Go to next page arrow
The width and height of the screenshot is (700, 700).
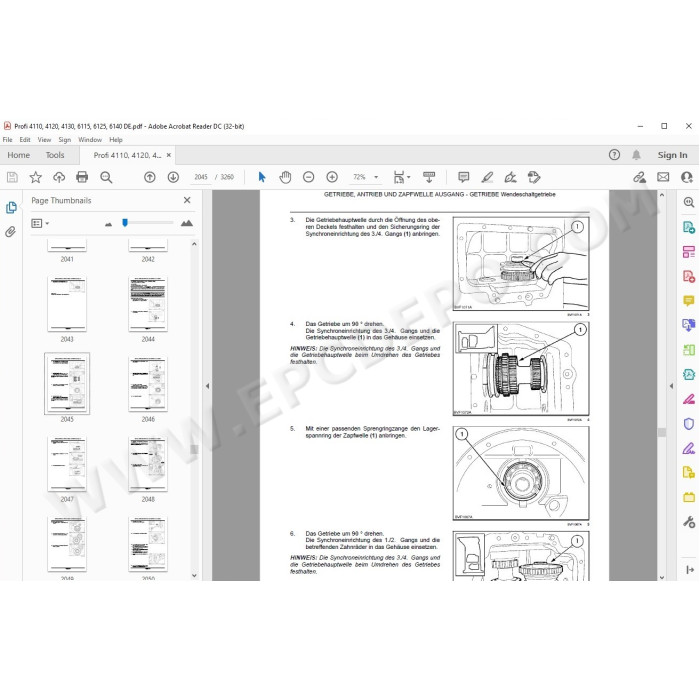coord(173,177)
